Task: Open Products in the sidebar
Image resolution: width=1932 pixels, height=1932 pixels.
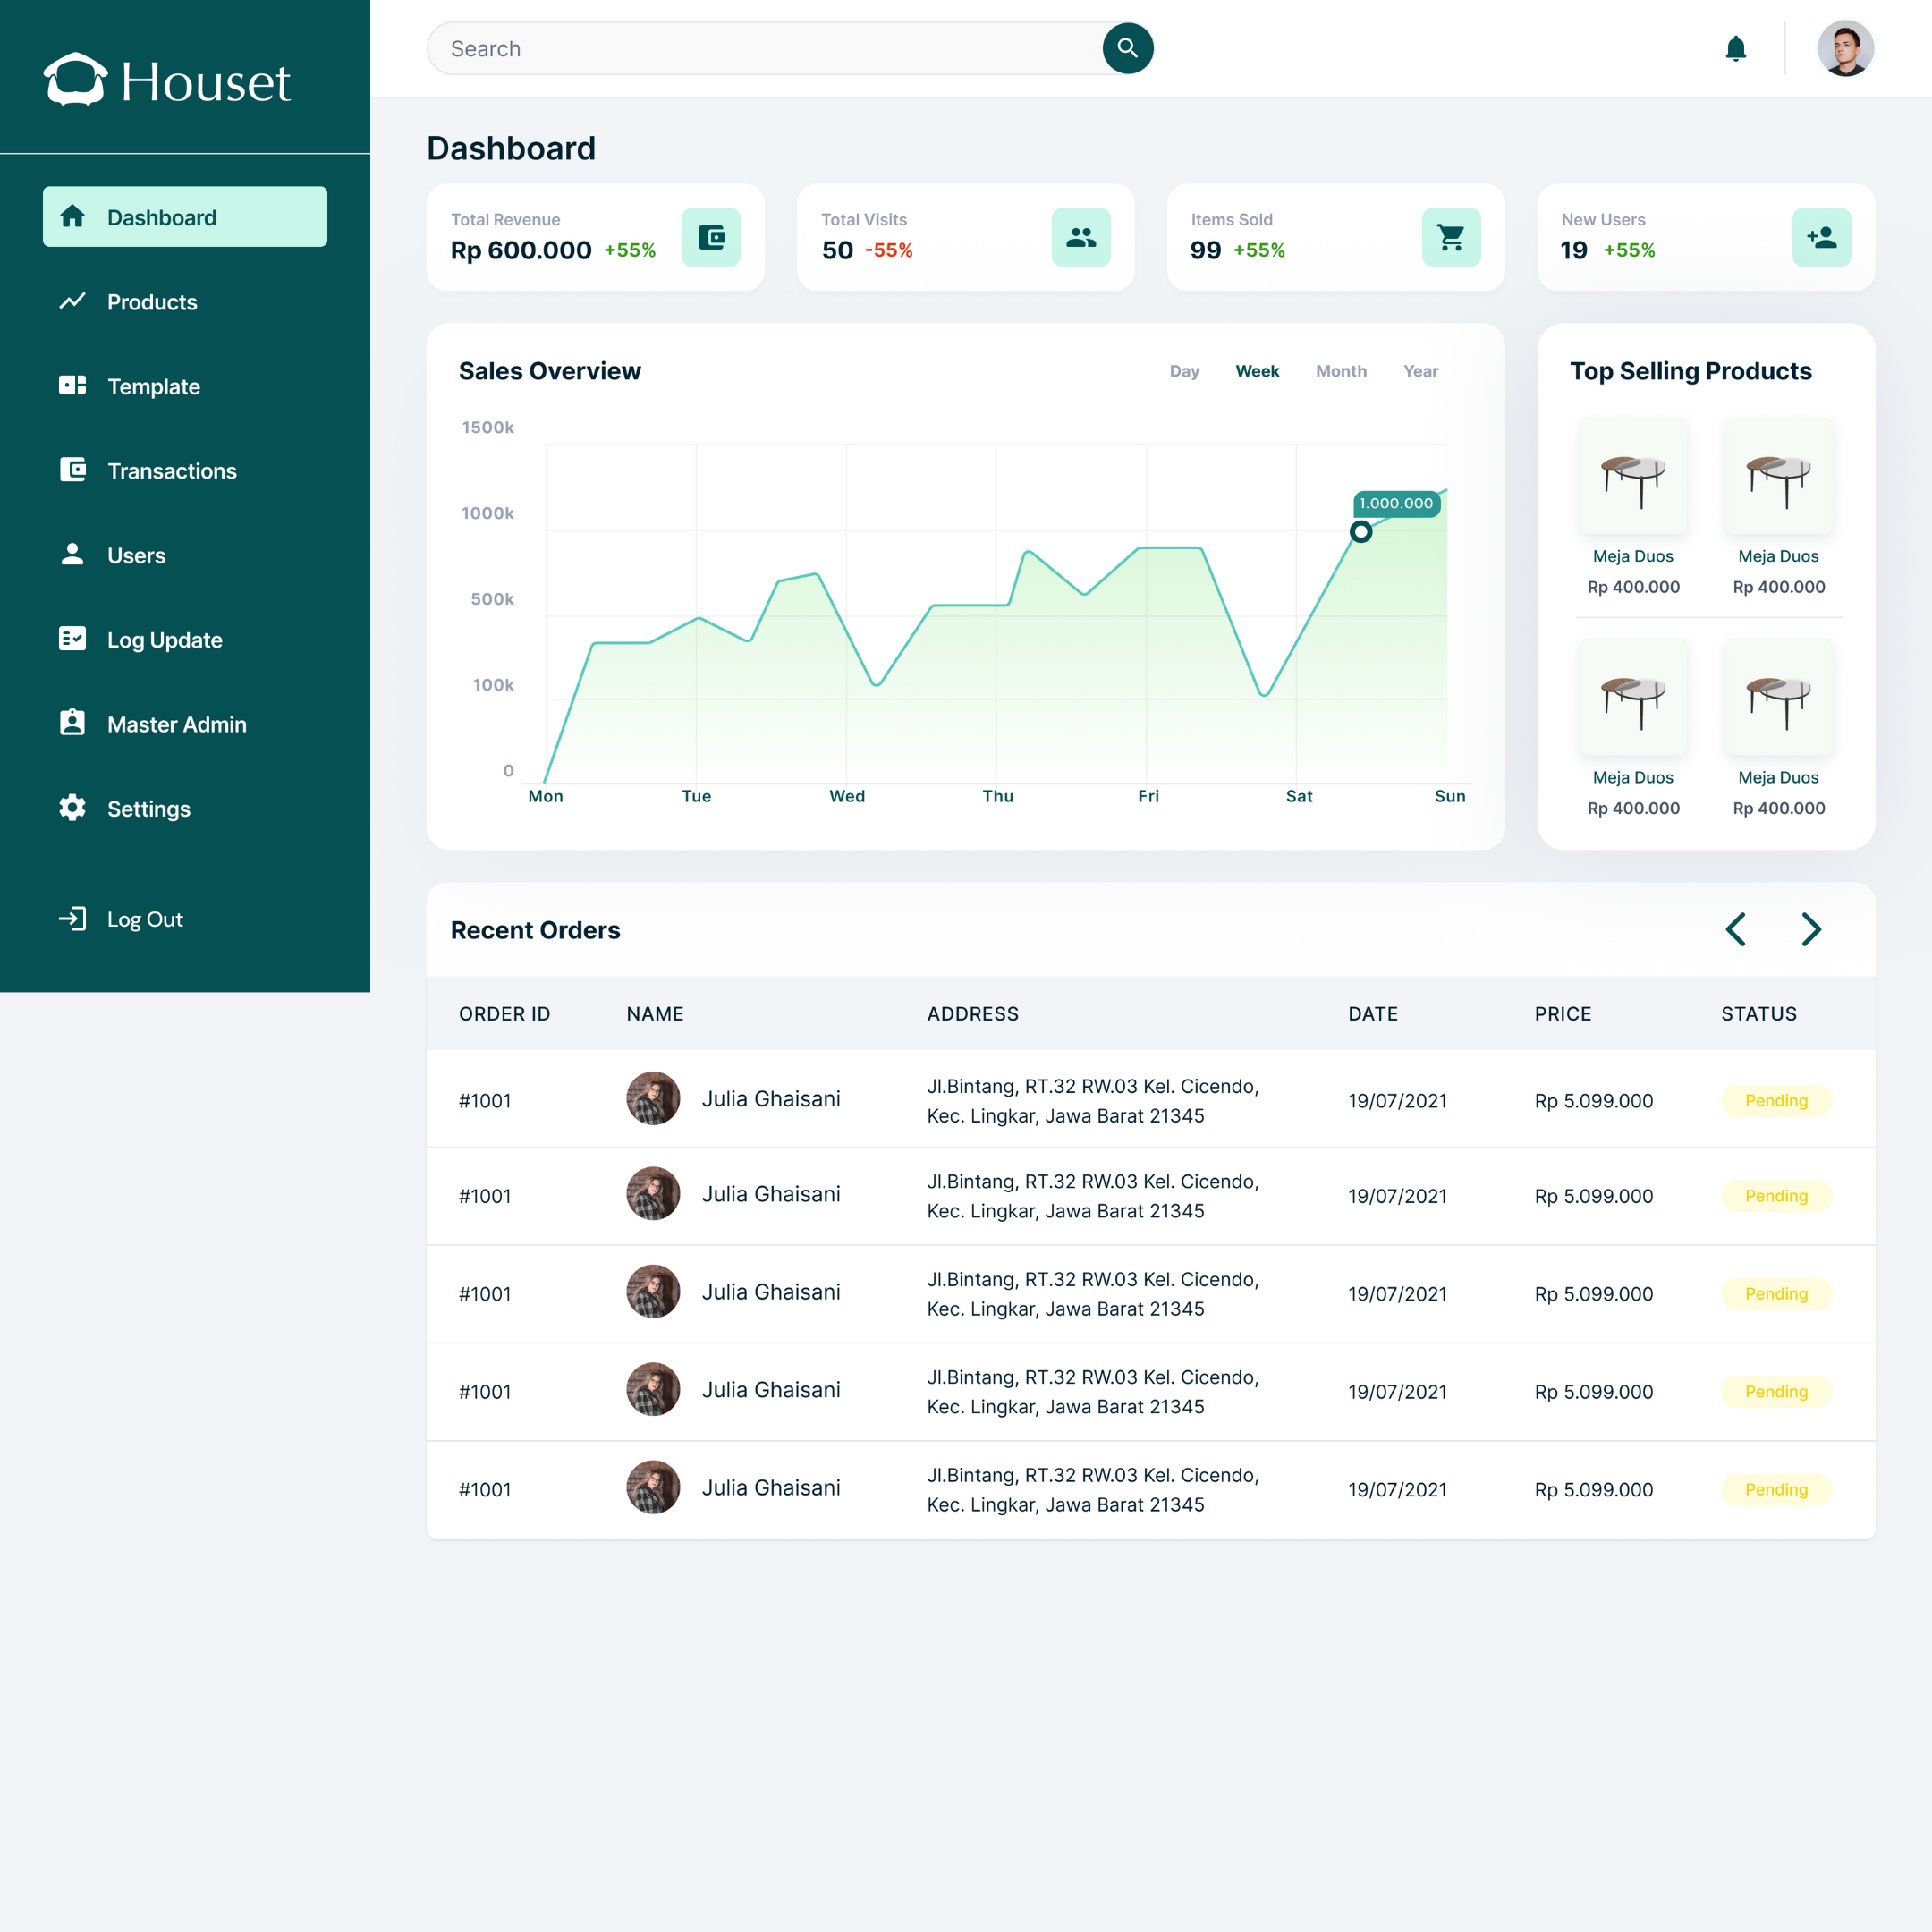Action: tap(152, 302)
